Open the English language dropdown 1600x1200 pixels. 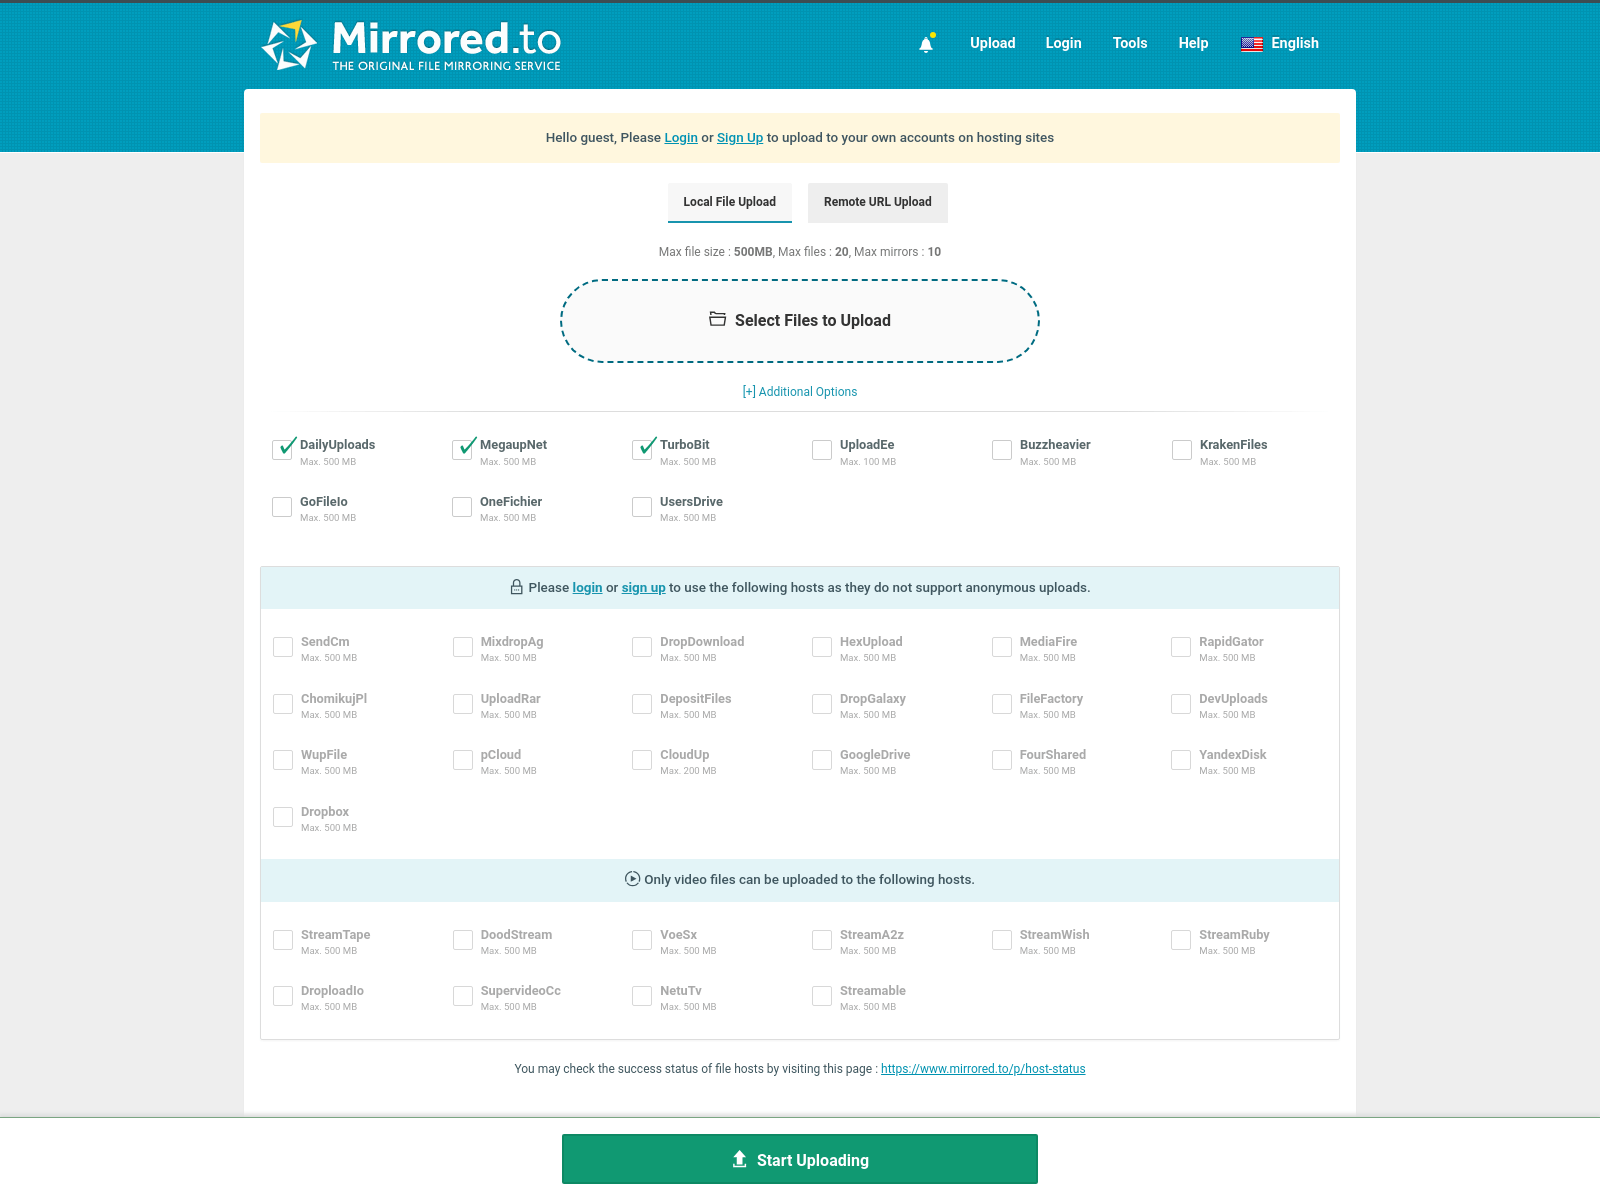(x=1280, y=43)
